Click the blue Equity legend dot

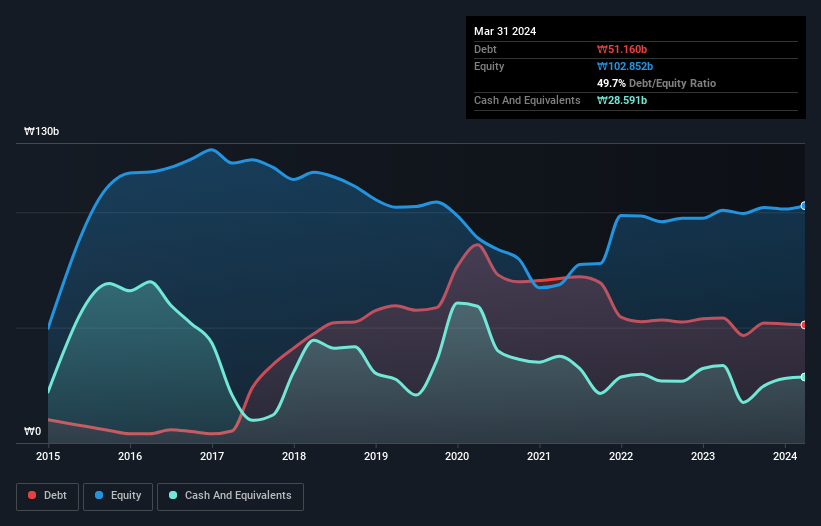click(99, 495)
